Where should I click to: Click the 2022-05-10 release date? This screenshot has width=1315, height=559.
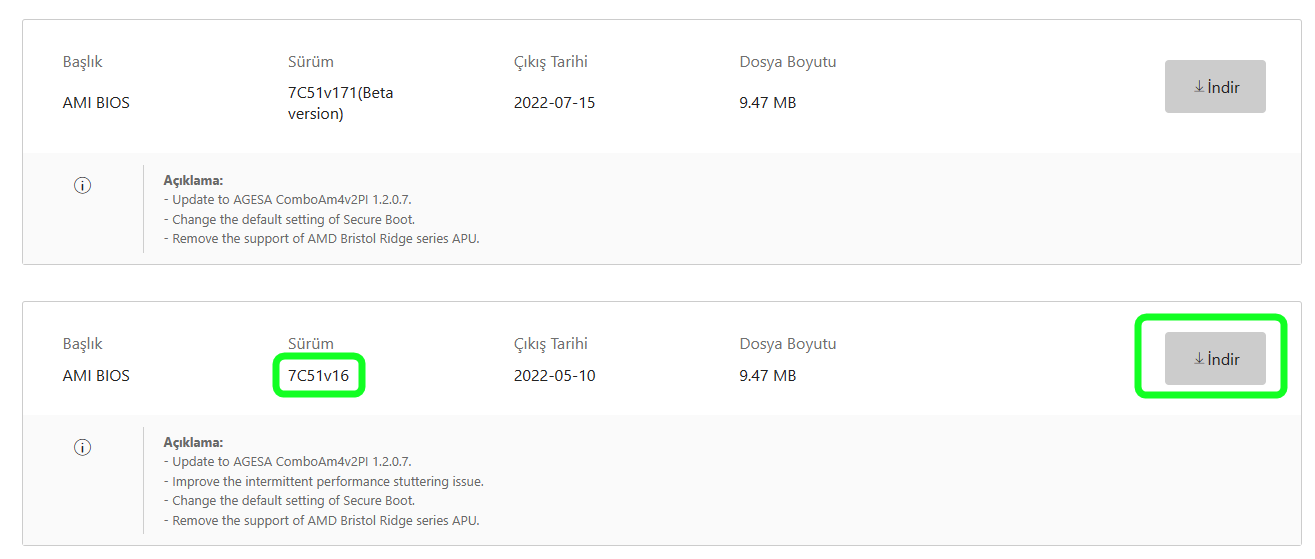[x=554, y=376]
